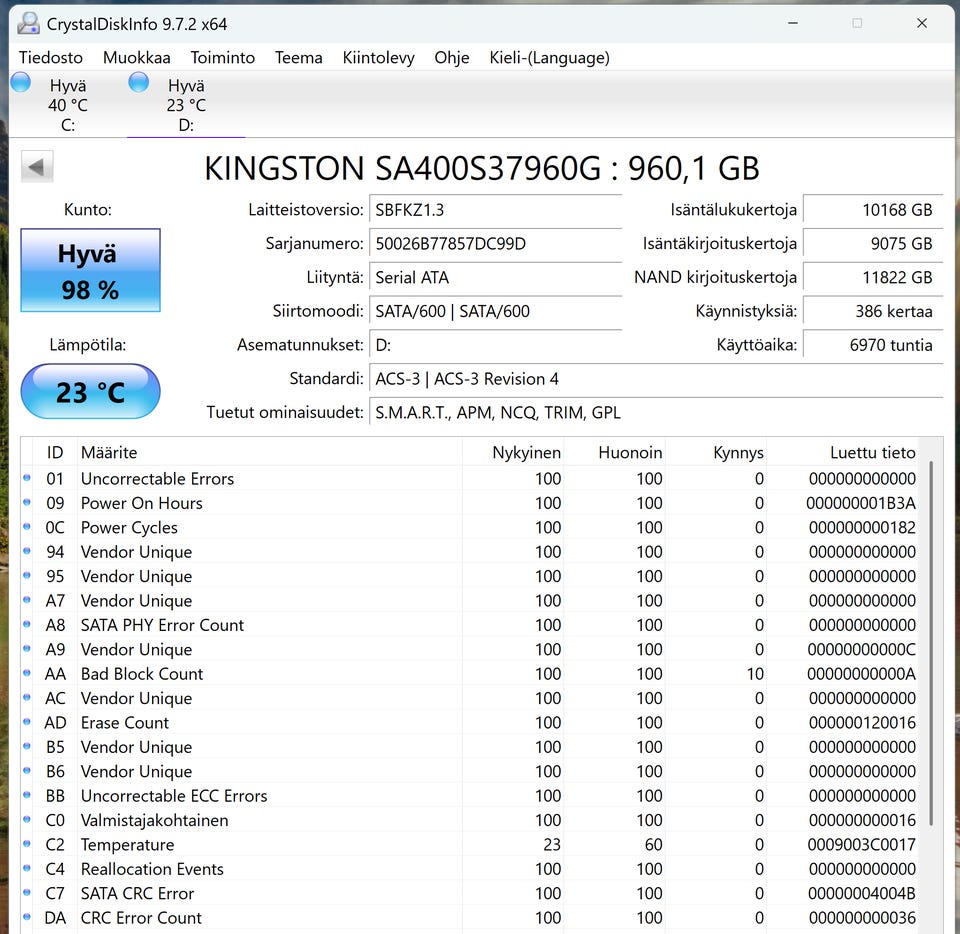Open the Teema menu
Image resolution: width=960 pixels, height=934 pixels.
click(298, 58)
